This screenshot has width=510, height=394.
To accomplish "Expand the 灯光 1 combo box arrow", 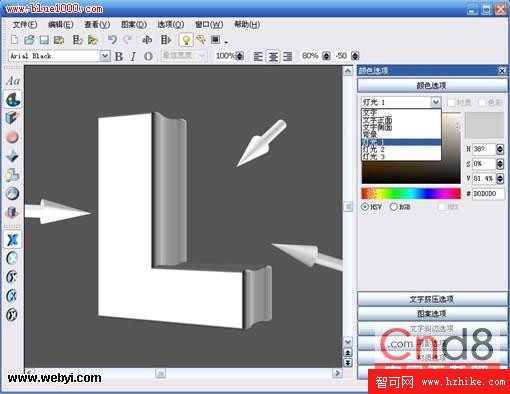I will point(435,102).
